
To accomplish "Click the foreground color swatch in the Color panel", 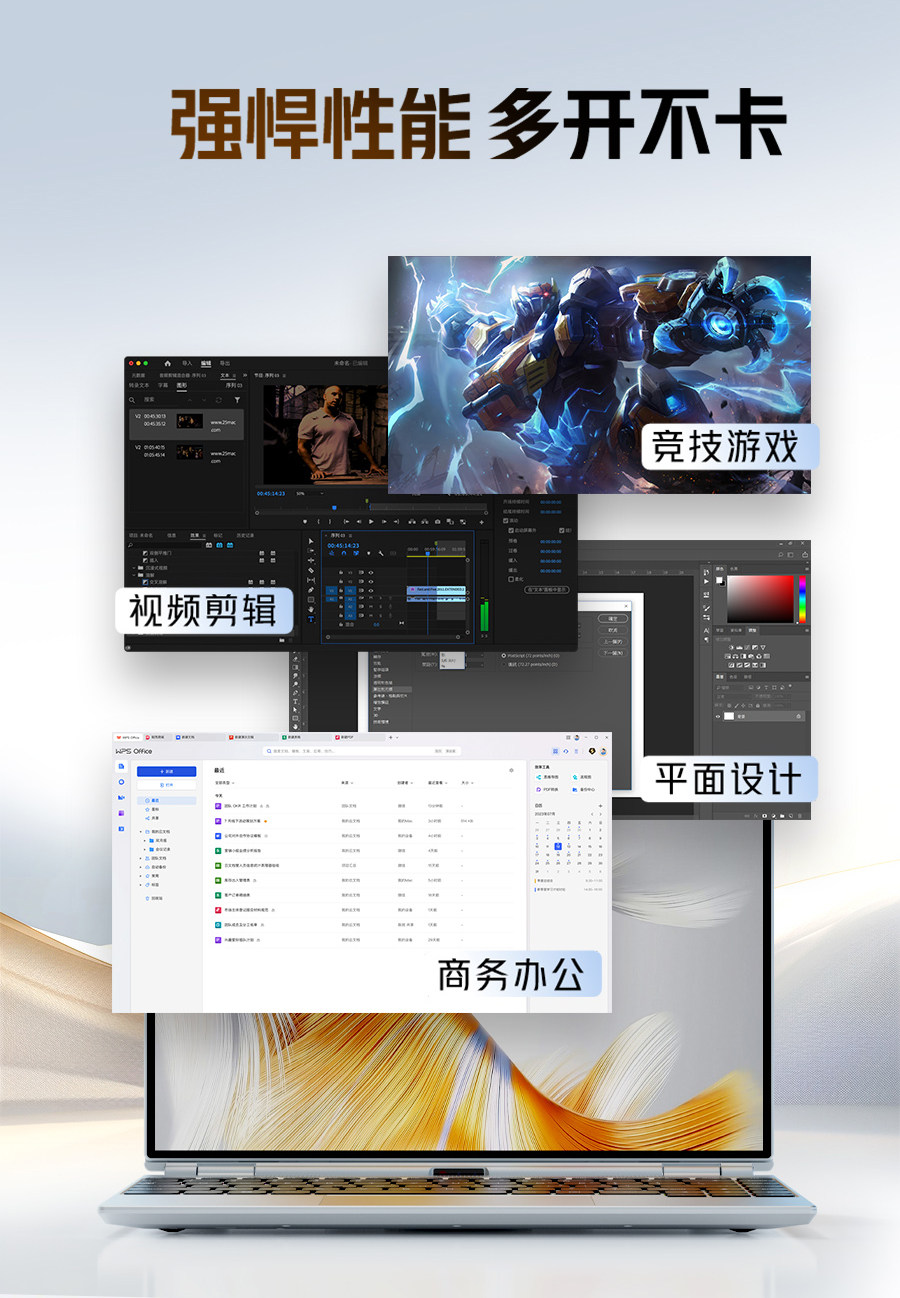I will pos(719,580).
